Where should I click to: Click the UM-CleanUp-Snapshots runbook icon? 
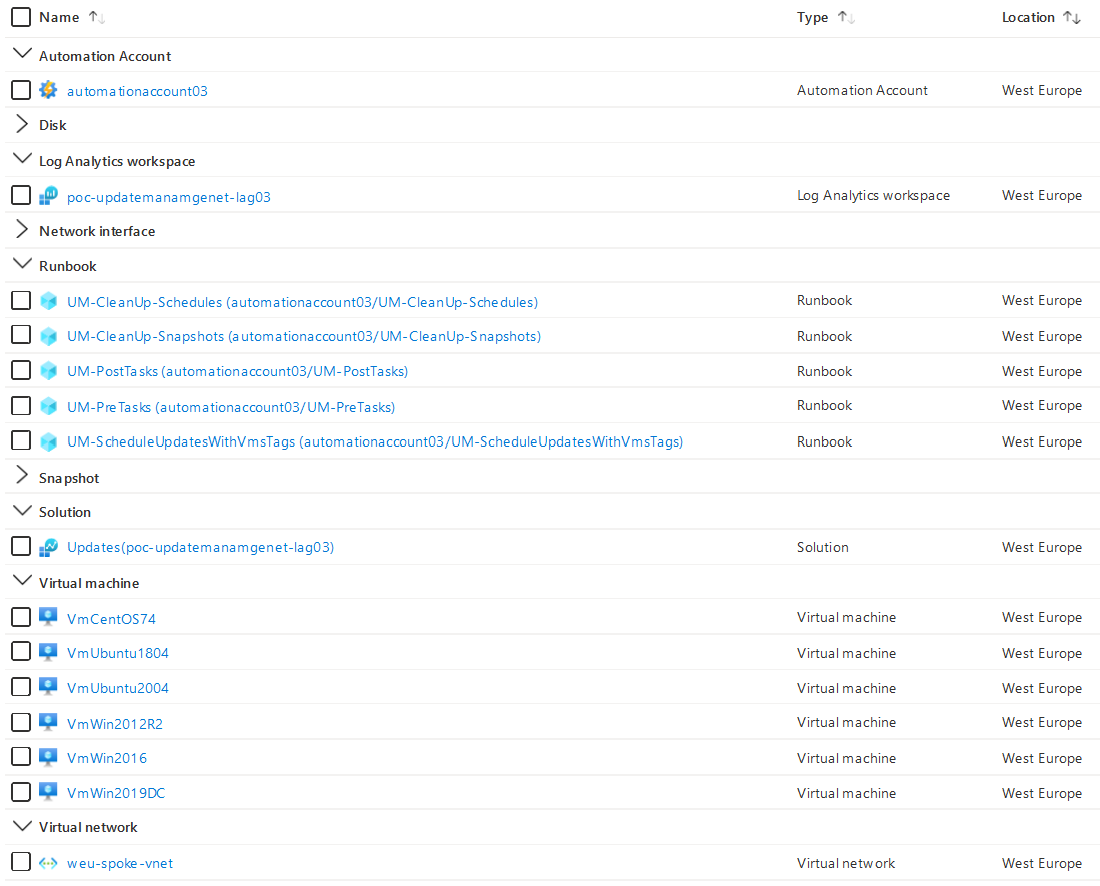click(x=48, y=336)
